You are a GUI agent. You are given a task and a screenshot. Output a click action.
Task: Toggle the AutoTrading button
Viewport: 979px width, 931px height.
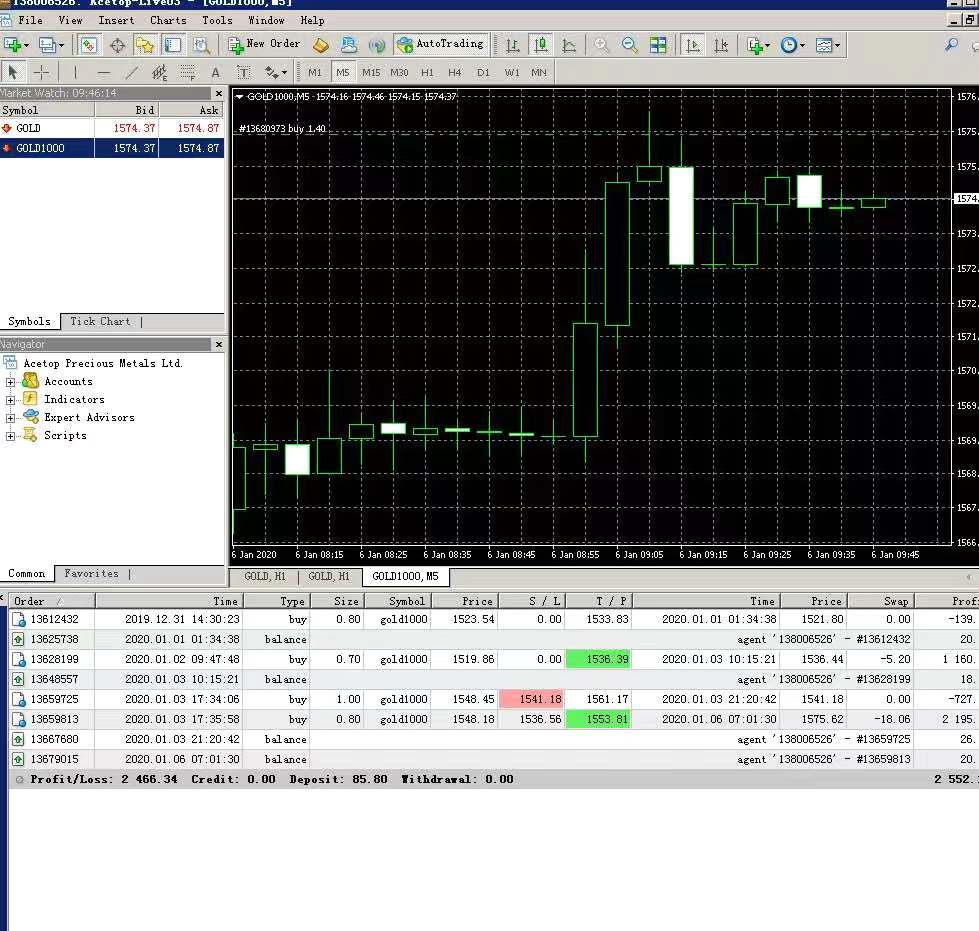[x=441, y=44]
